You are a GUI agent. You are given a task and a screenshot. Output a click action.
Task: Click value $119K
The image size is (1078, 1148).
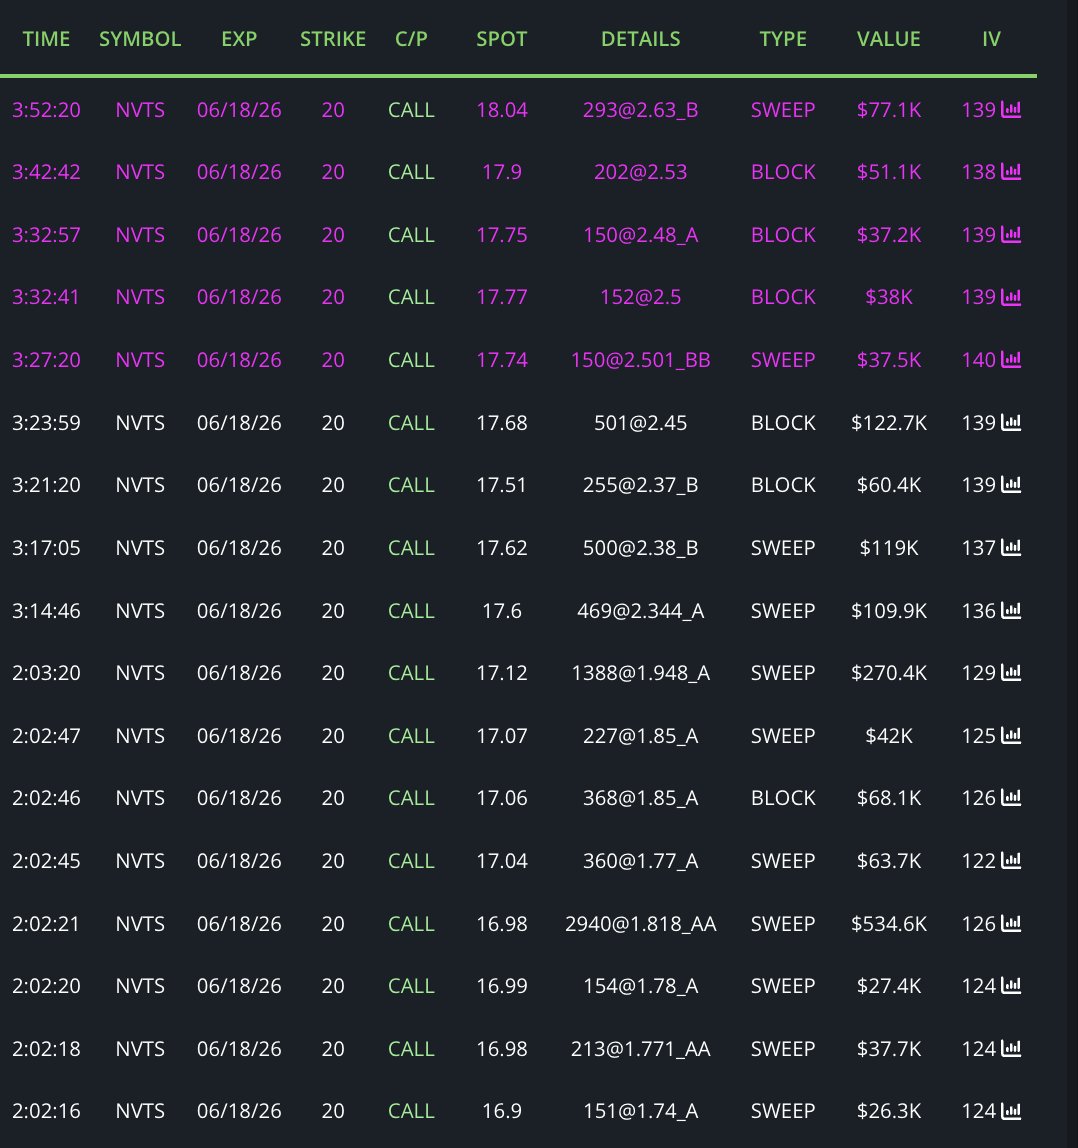[x=889, y=548]
